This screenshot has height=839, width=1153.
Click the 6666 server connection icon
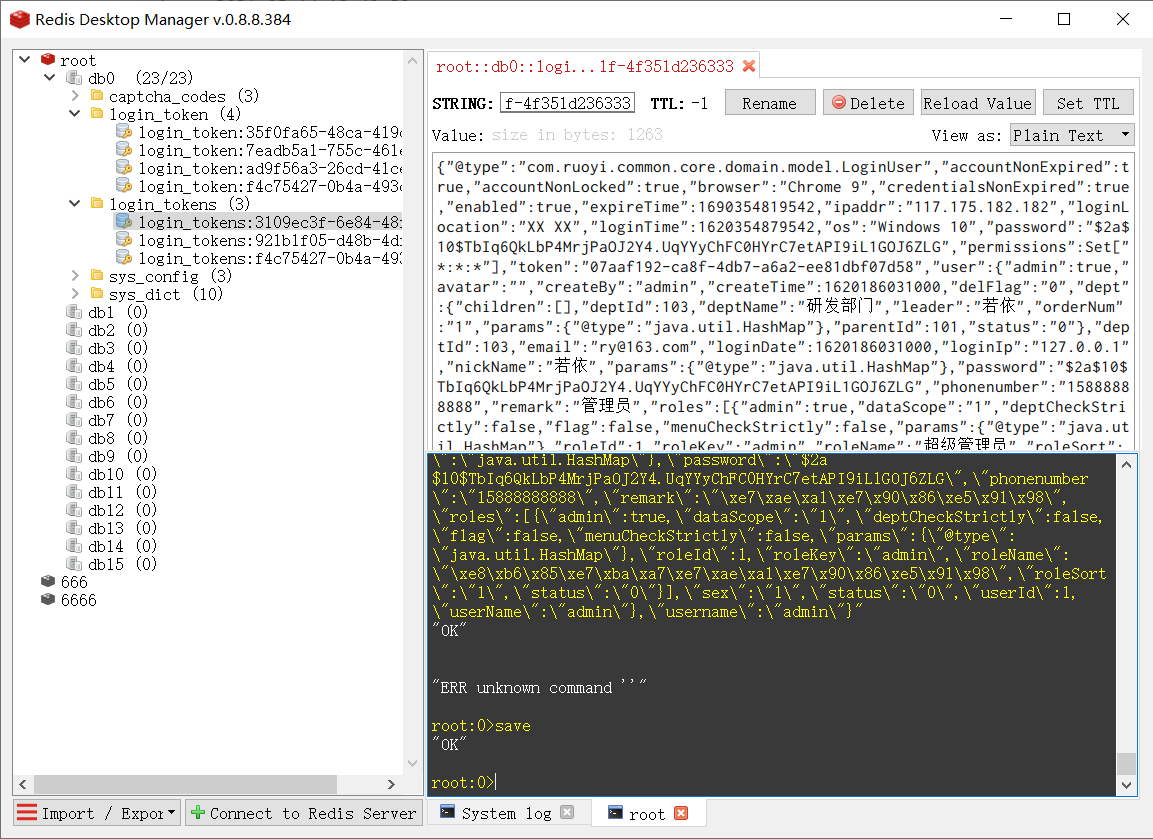coord(49,599)
